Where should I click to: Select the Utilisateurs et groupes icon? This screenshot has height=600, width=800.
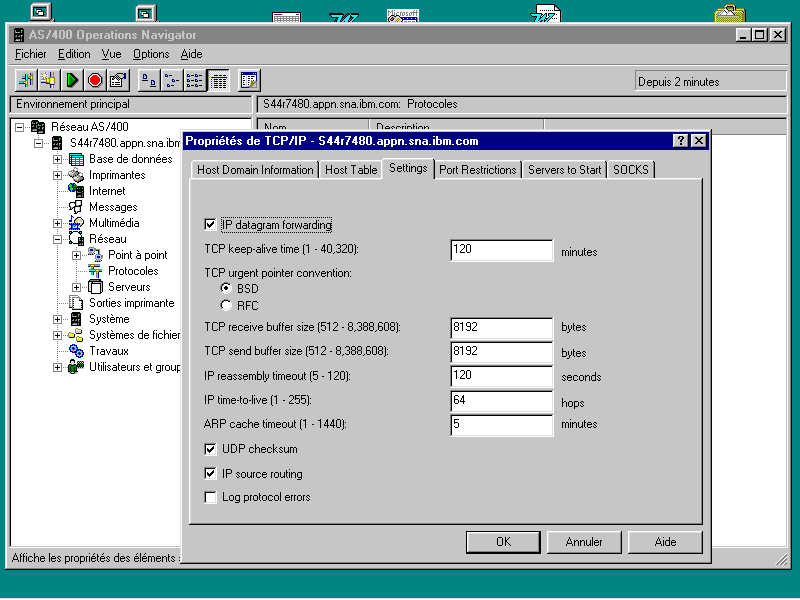coord(76,367)
